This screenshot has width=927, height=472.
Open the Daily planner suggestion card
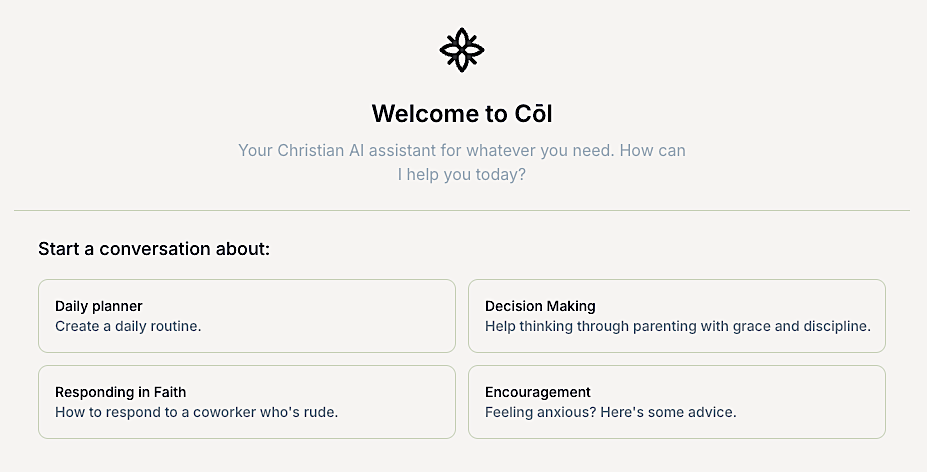pos(247,316)
